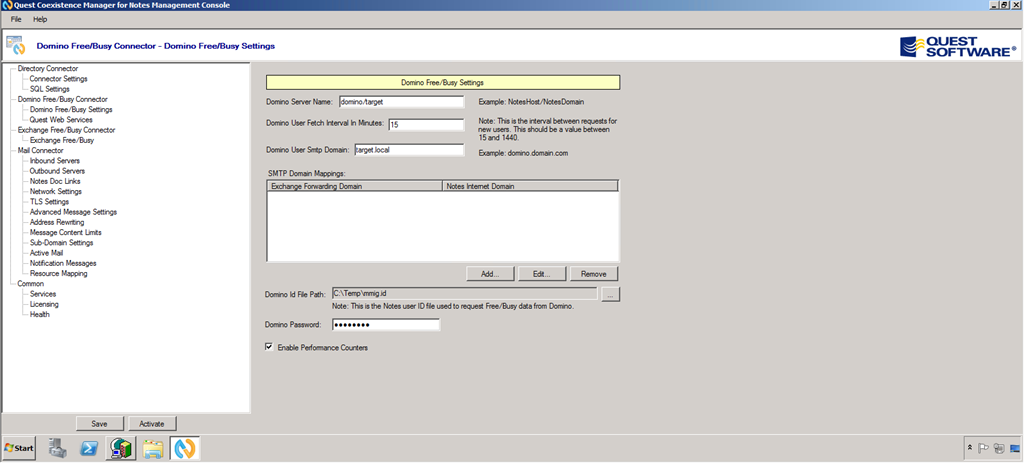Open Server Manager from the taskbar

57,448
